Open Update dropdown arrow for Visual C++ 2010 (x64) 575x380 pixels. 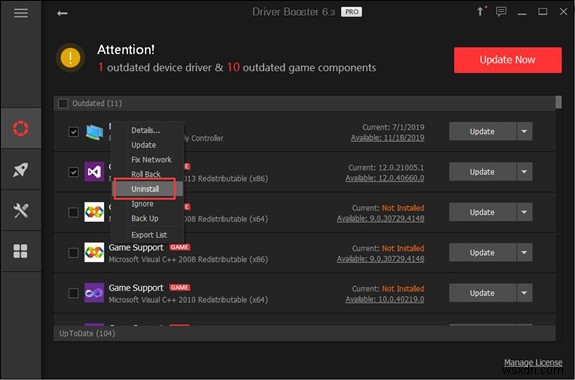pos(524,293)
